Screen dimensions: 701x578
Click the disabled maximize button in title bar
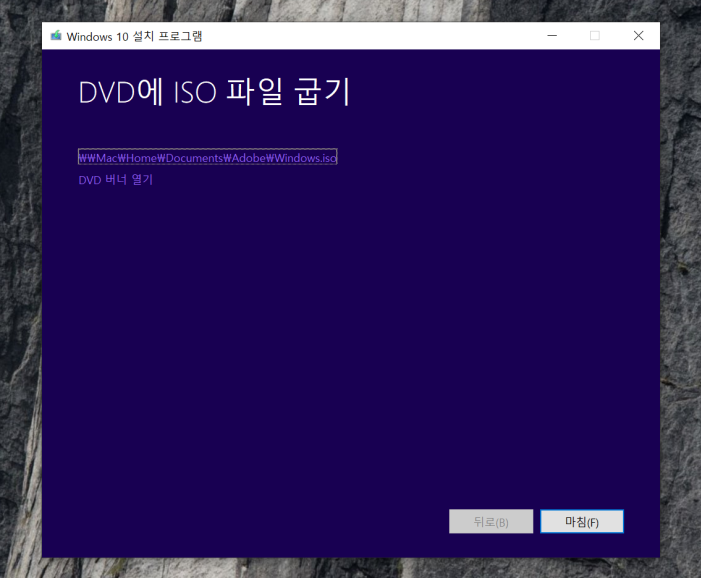[595, 36]
